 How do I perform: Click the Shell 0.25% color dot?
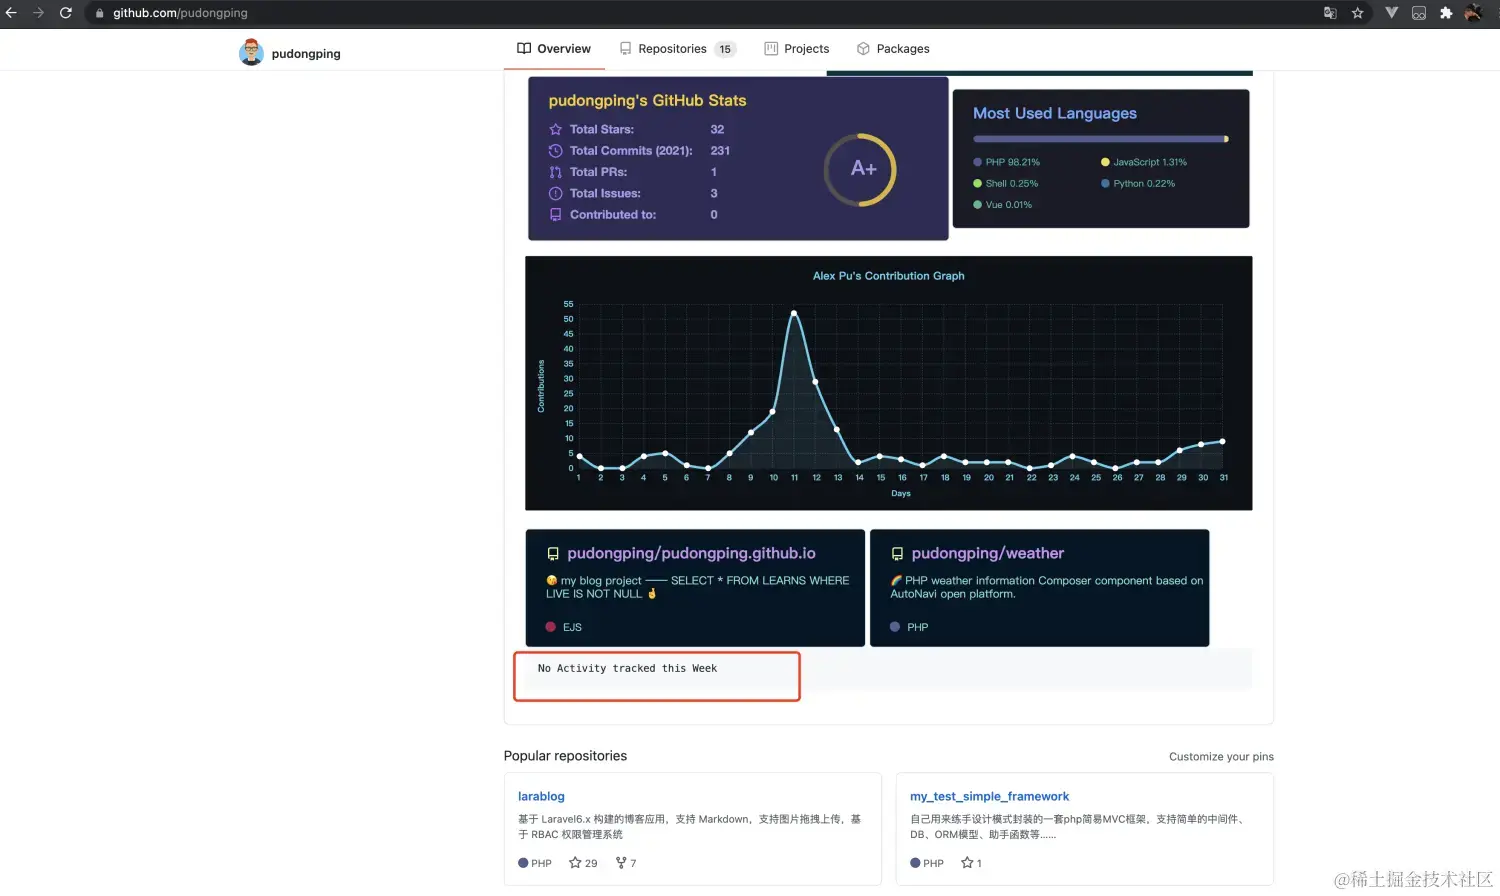(978, 183)
